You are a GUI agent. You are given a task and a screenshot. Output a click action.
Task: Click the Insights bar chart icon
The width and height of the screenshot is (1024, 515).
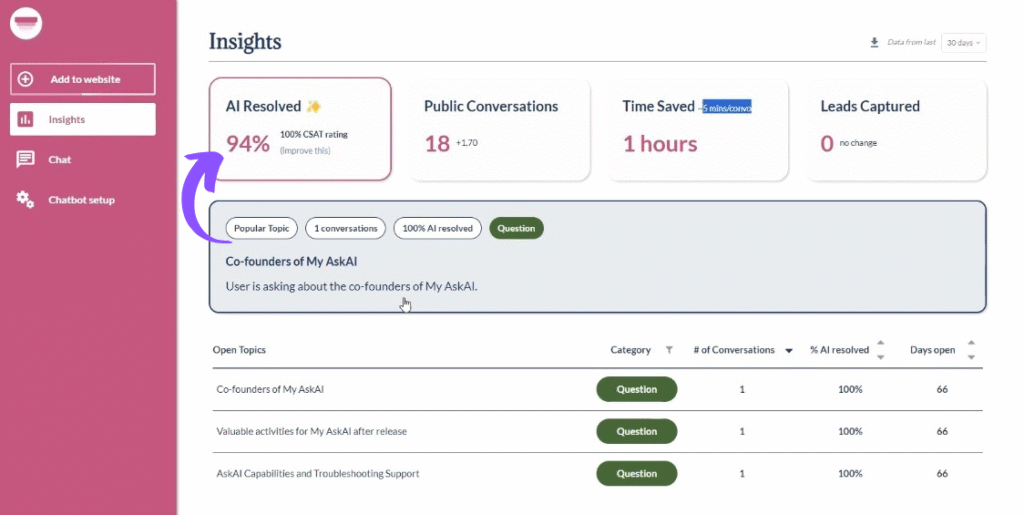click(26, 120)
